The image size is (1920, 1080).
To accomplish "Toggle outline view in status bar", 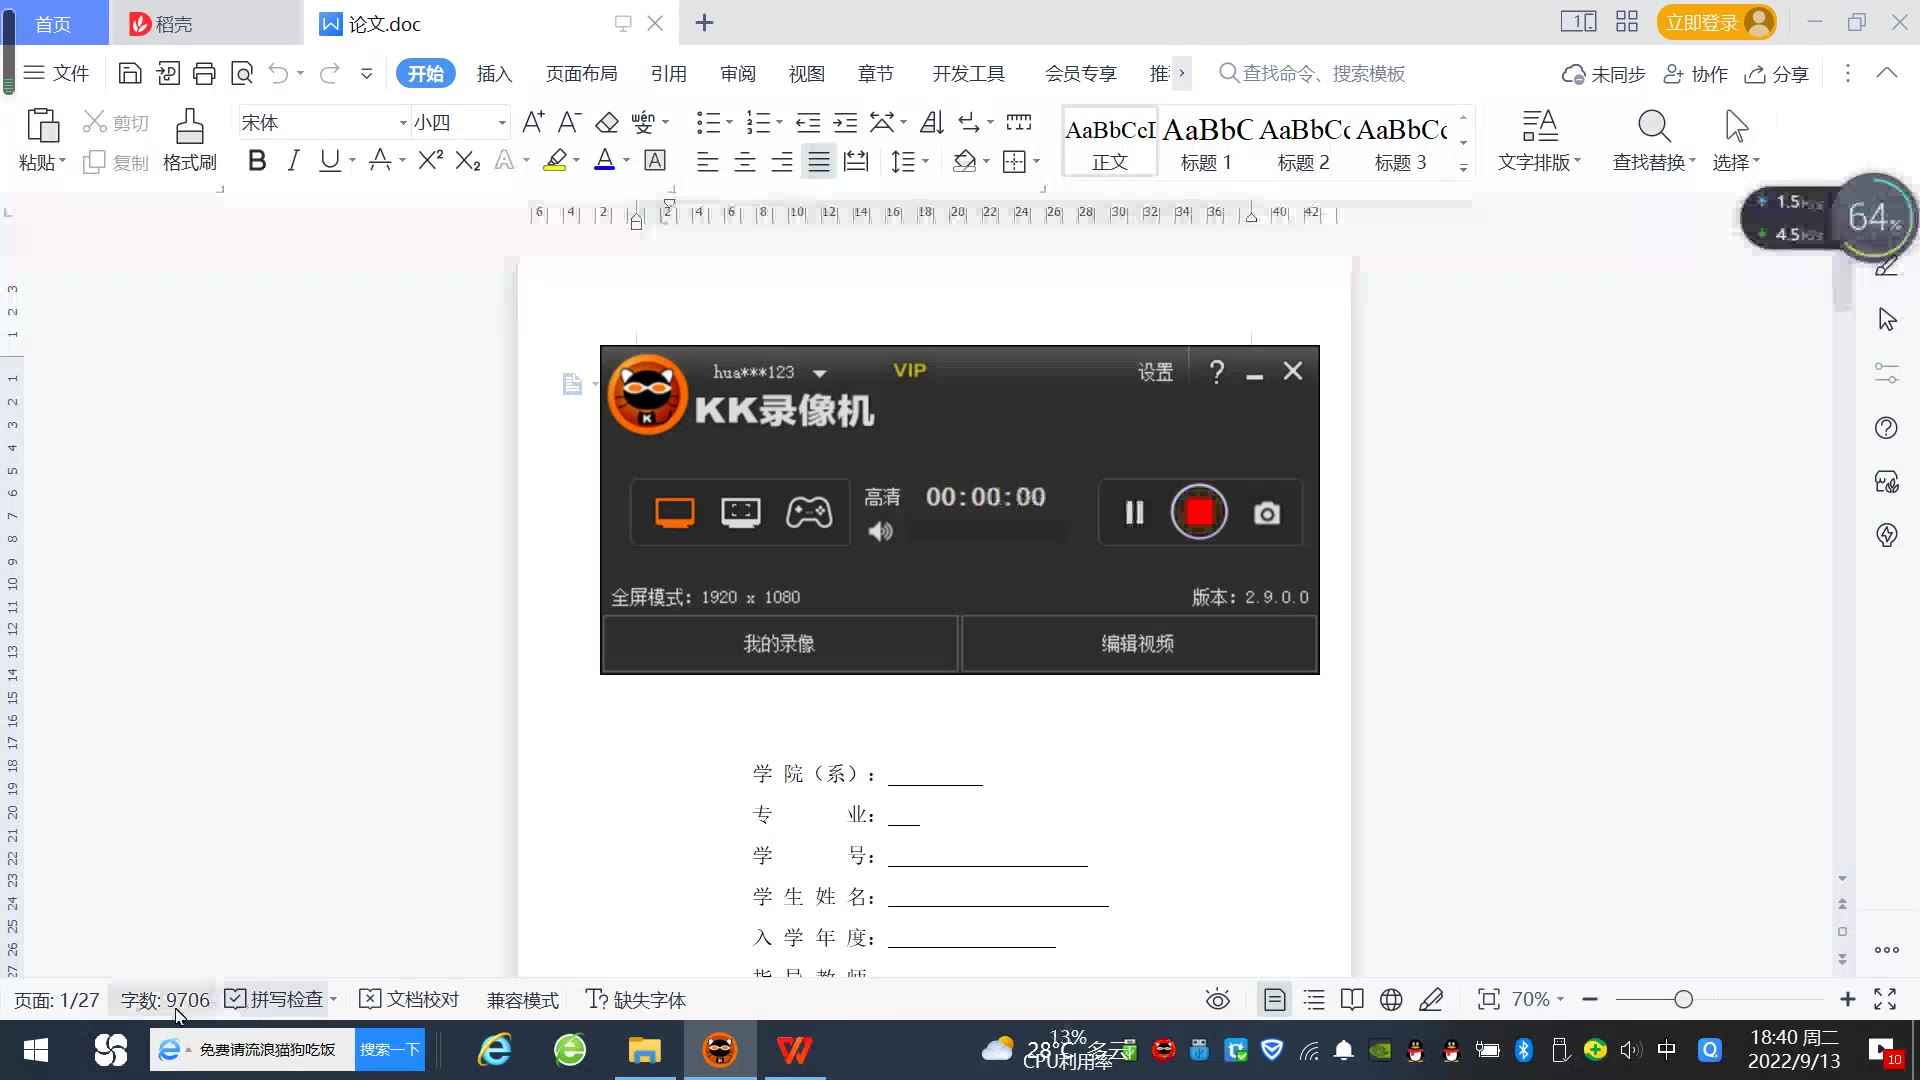I will [x=1314, y=999].
